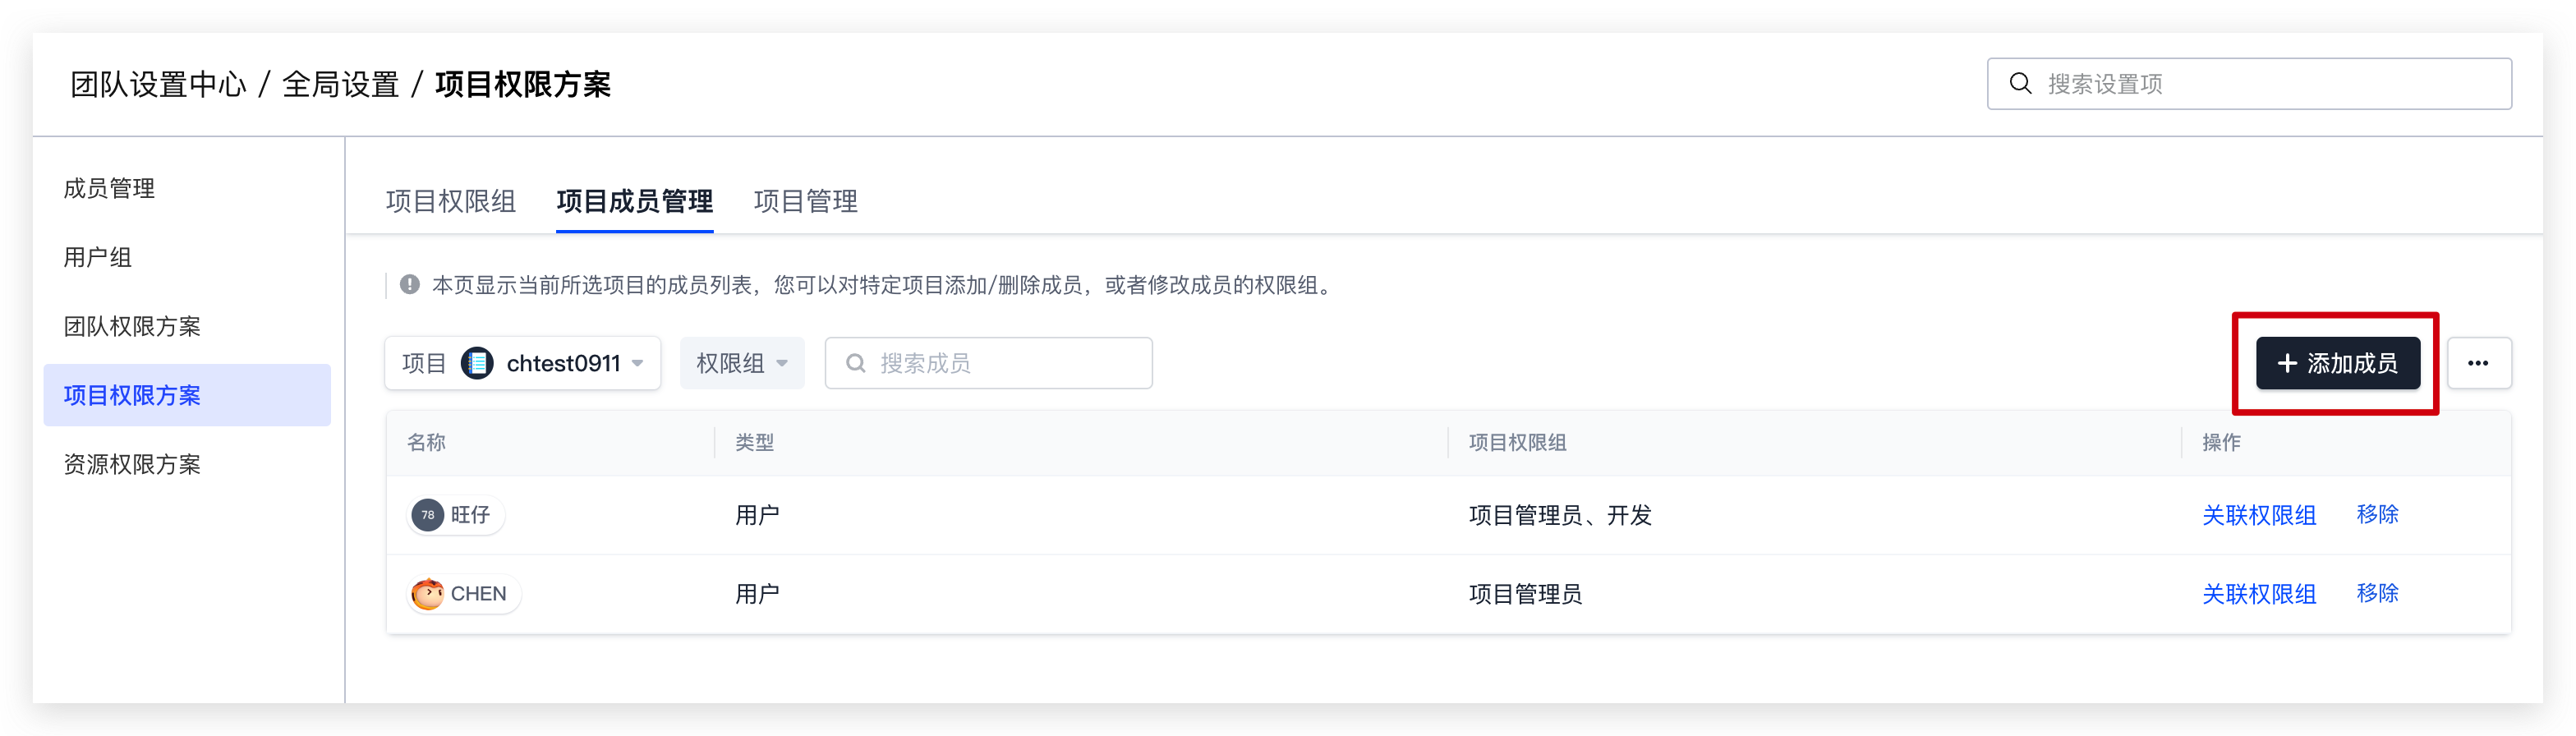Viewport: 2576px width, 736px height.
Task: Click the search magnifier icon in settings search
Action: (x=2020, y=84)
